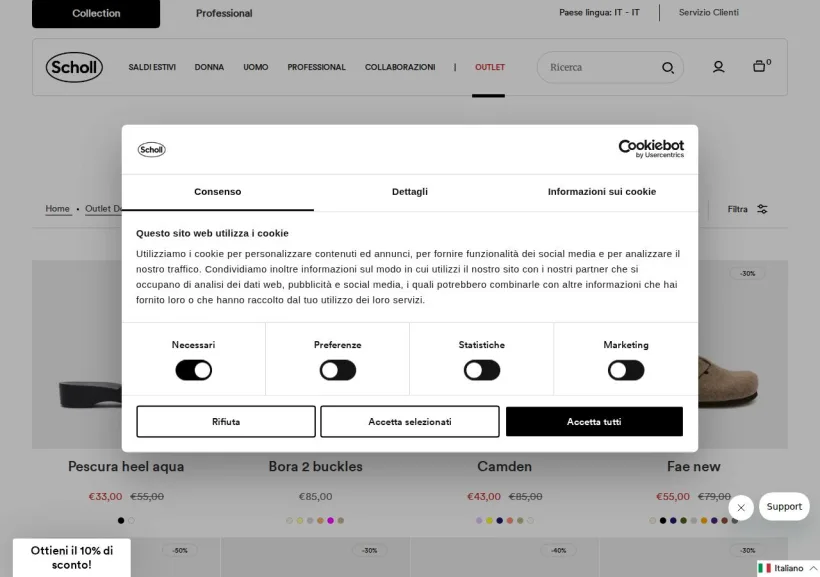
Task: Click the Home breadcrumb link
Action: click(x=58, y=209)
